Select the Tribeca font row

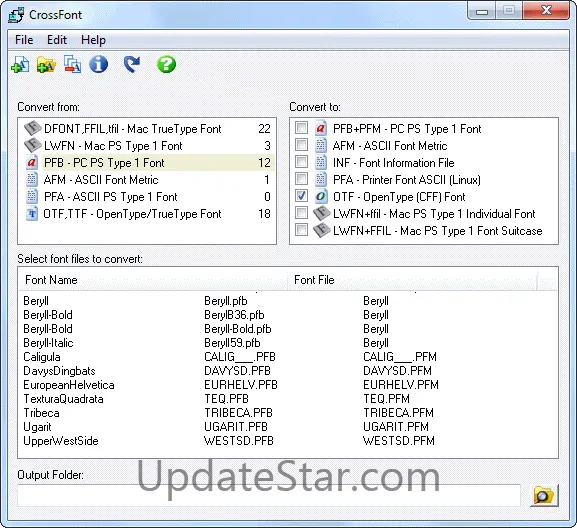288,412
